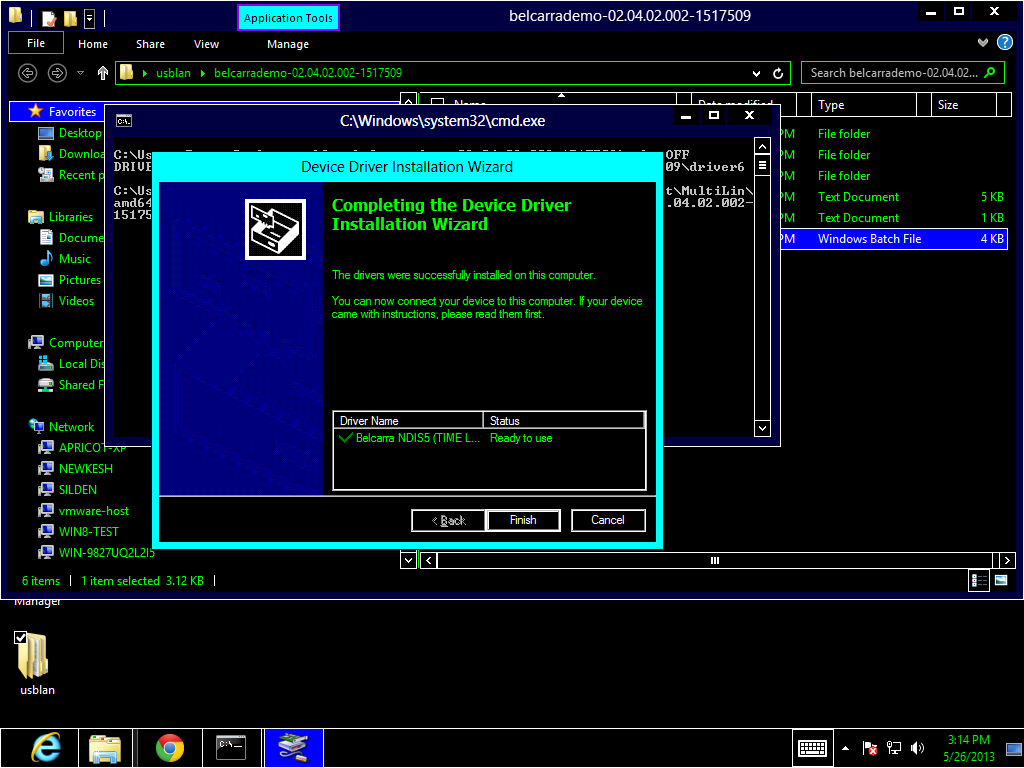Click the Type column header
This screenshot has width=1024, height=768.
pos(864,105)
